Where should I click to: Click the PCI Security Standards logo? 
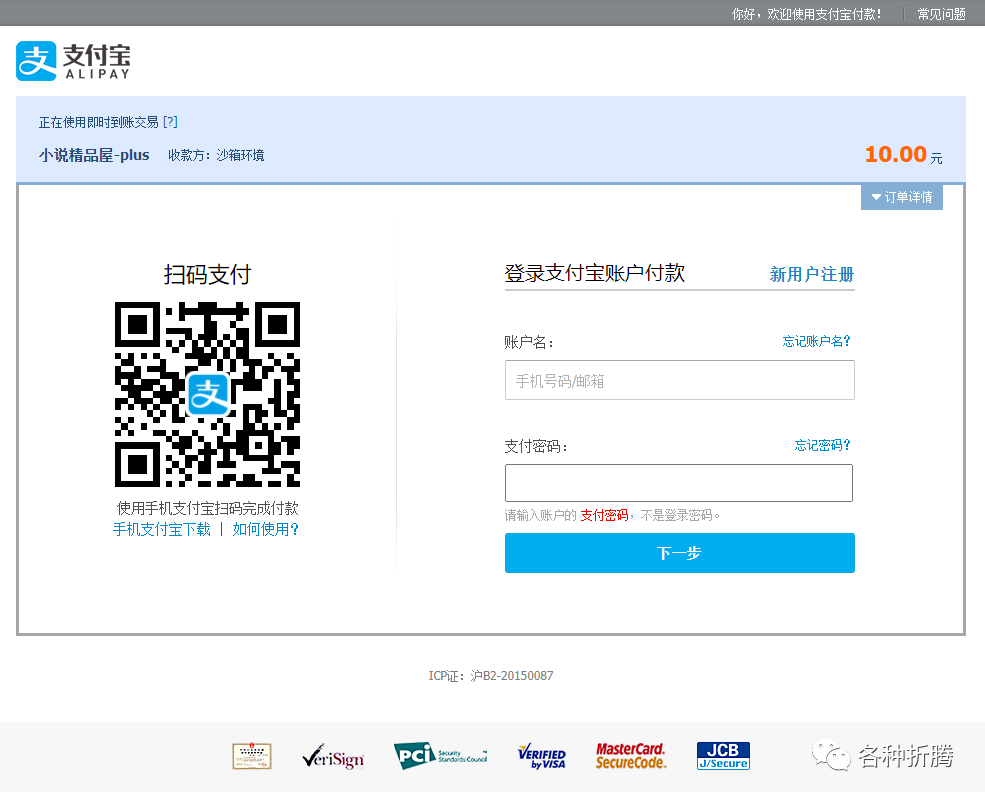click(x=440, y=756)
